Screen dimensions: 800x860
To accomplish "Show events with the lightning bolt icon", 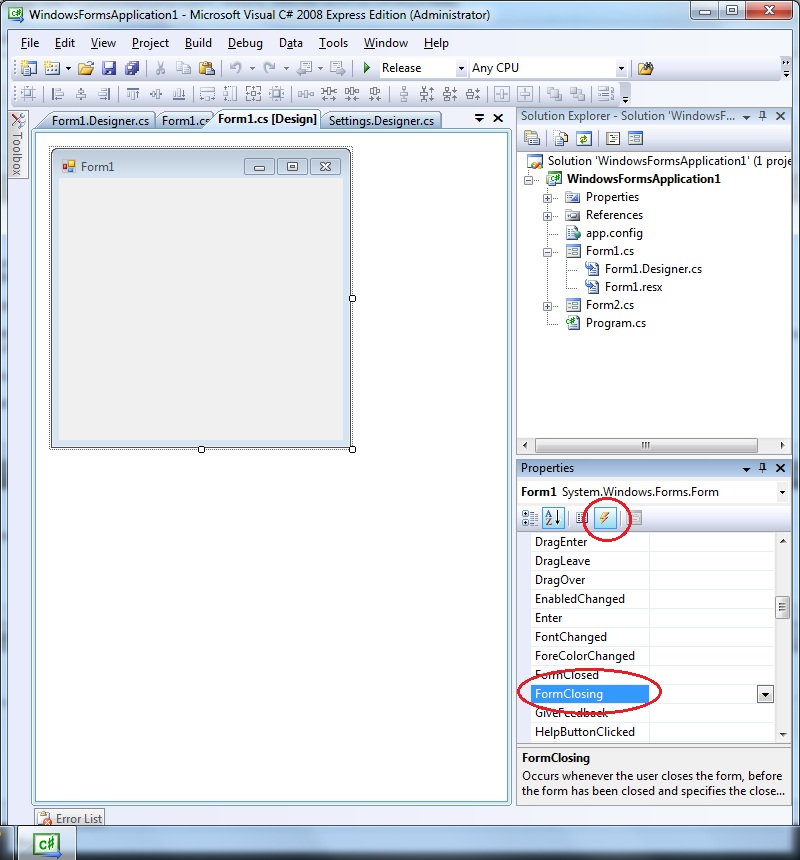I will point(605,517).
